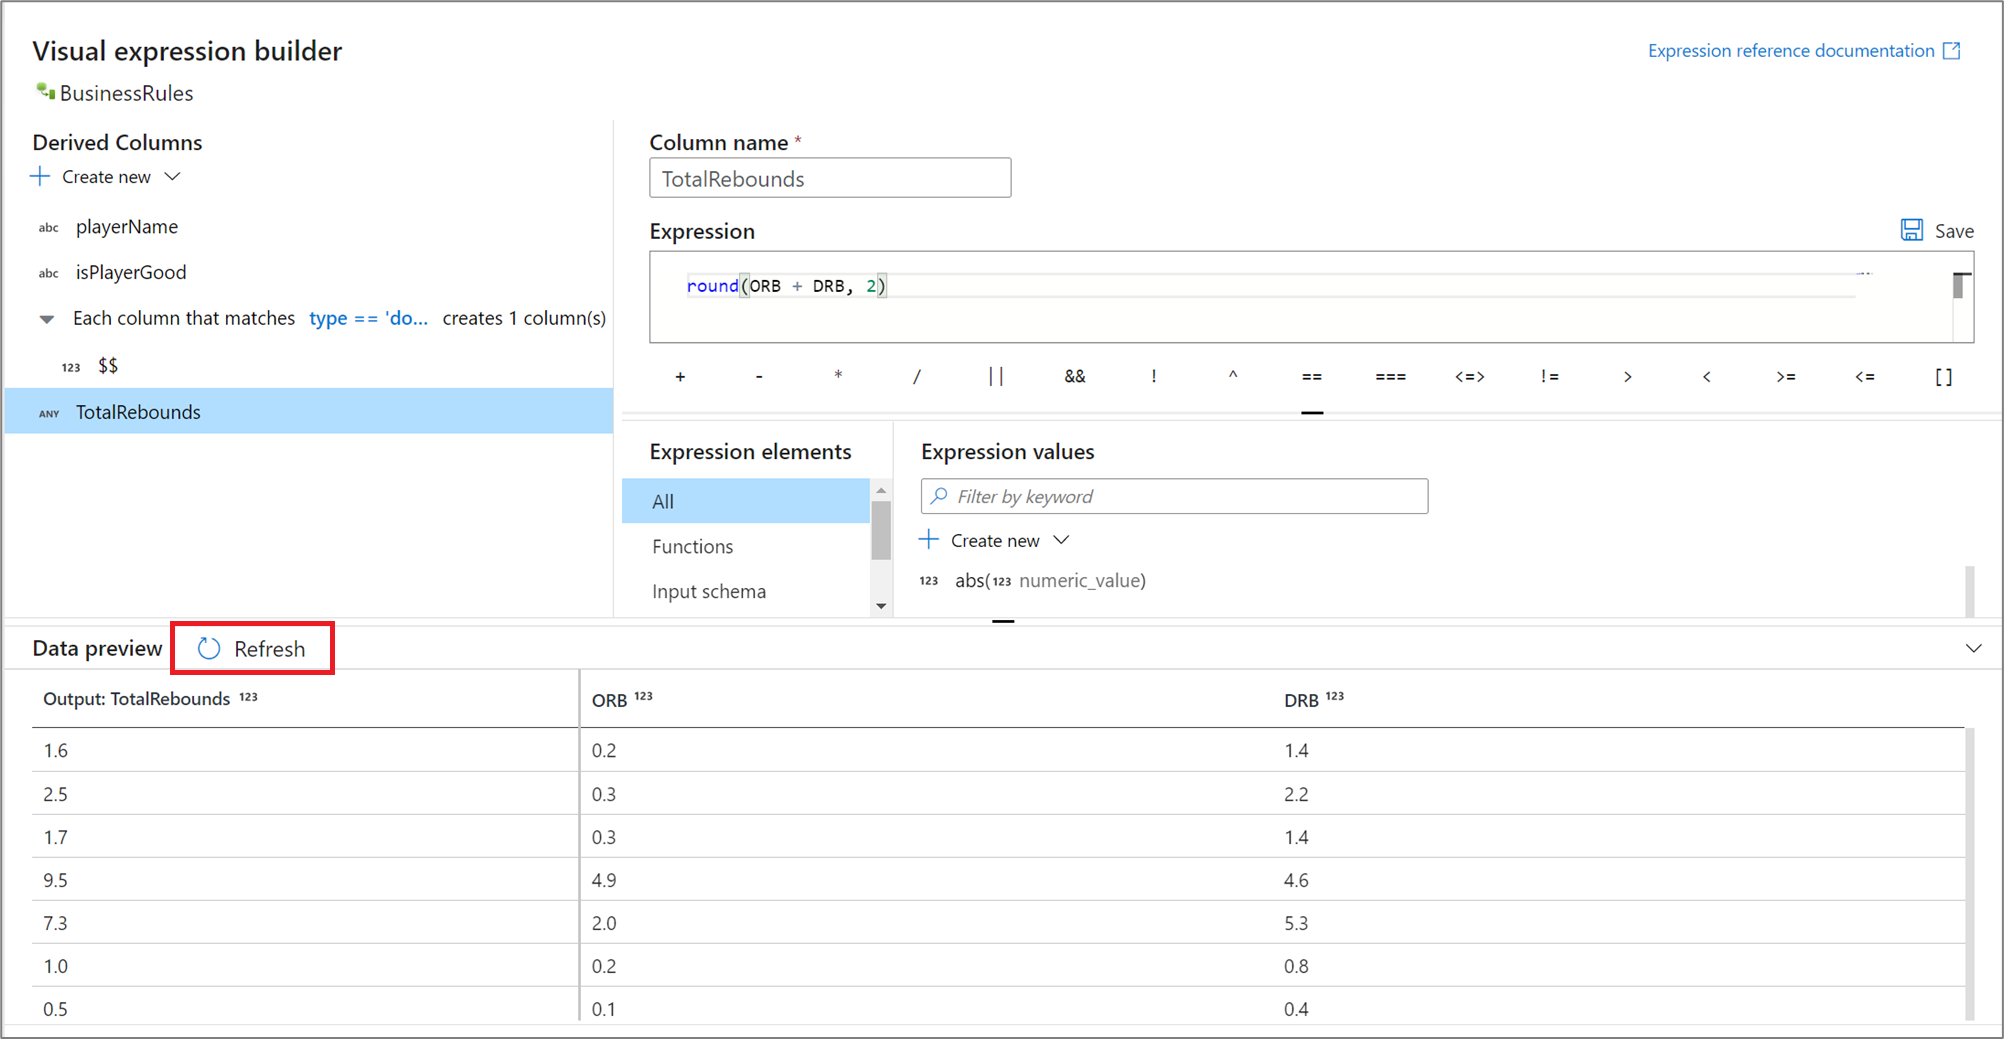The width and height of the screenshot is (2004, 1039).
Task: Open Expression values Create new dropdown
Action: [1062, 540]
